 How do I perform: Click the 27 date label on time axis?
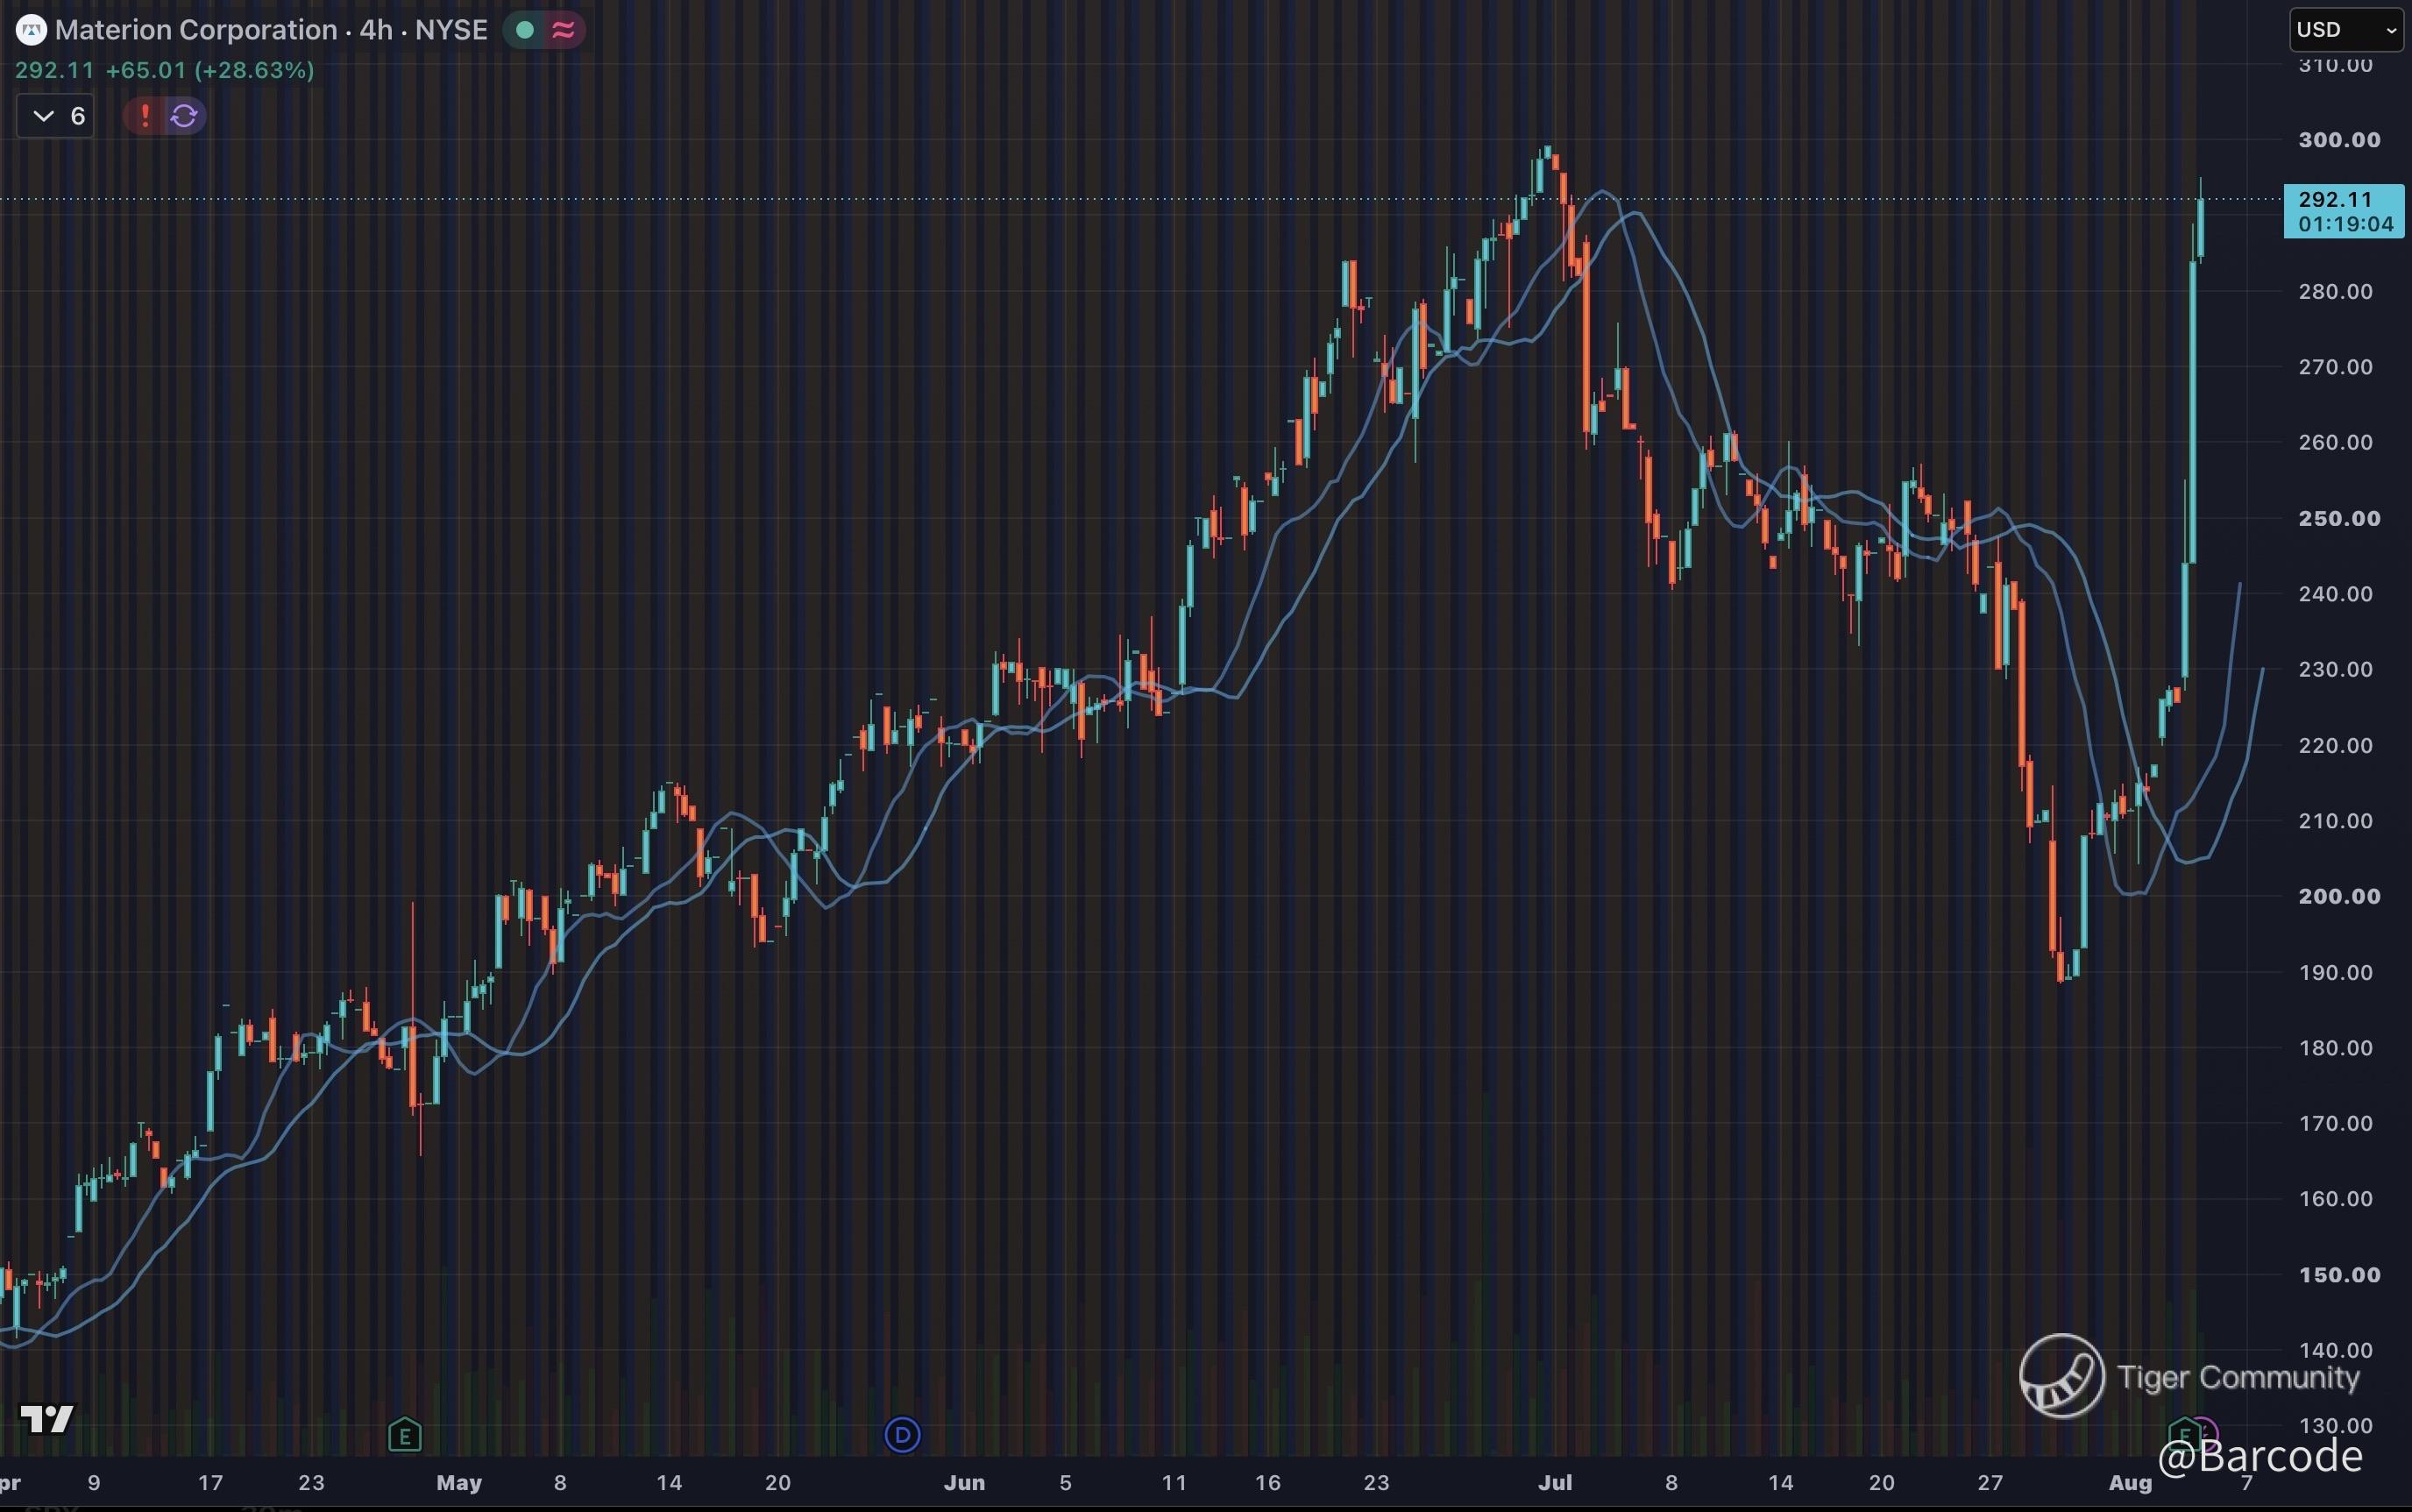tap(1990, 1483)
